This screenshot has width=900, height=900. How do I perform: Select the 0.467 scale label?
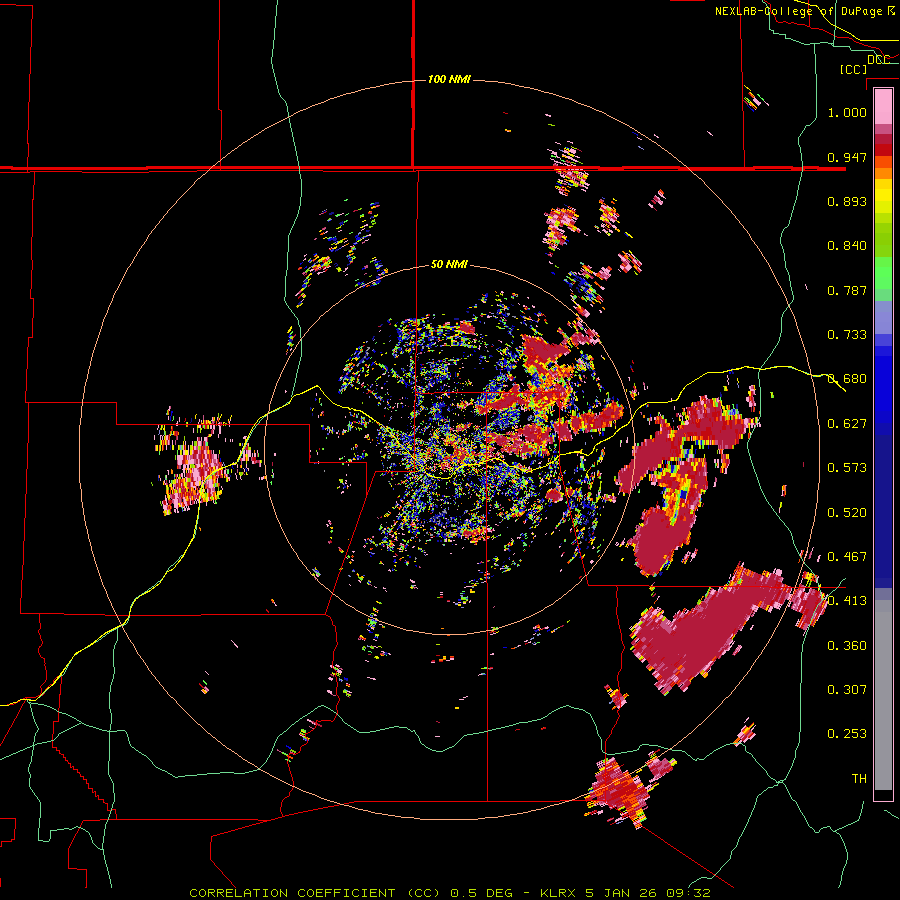point(847,557)
